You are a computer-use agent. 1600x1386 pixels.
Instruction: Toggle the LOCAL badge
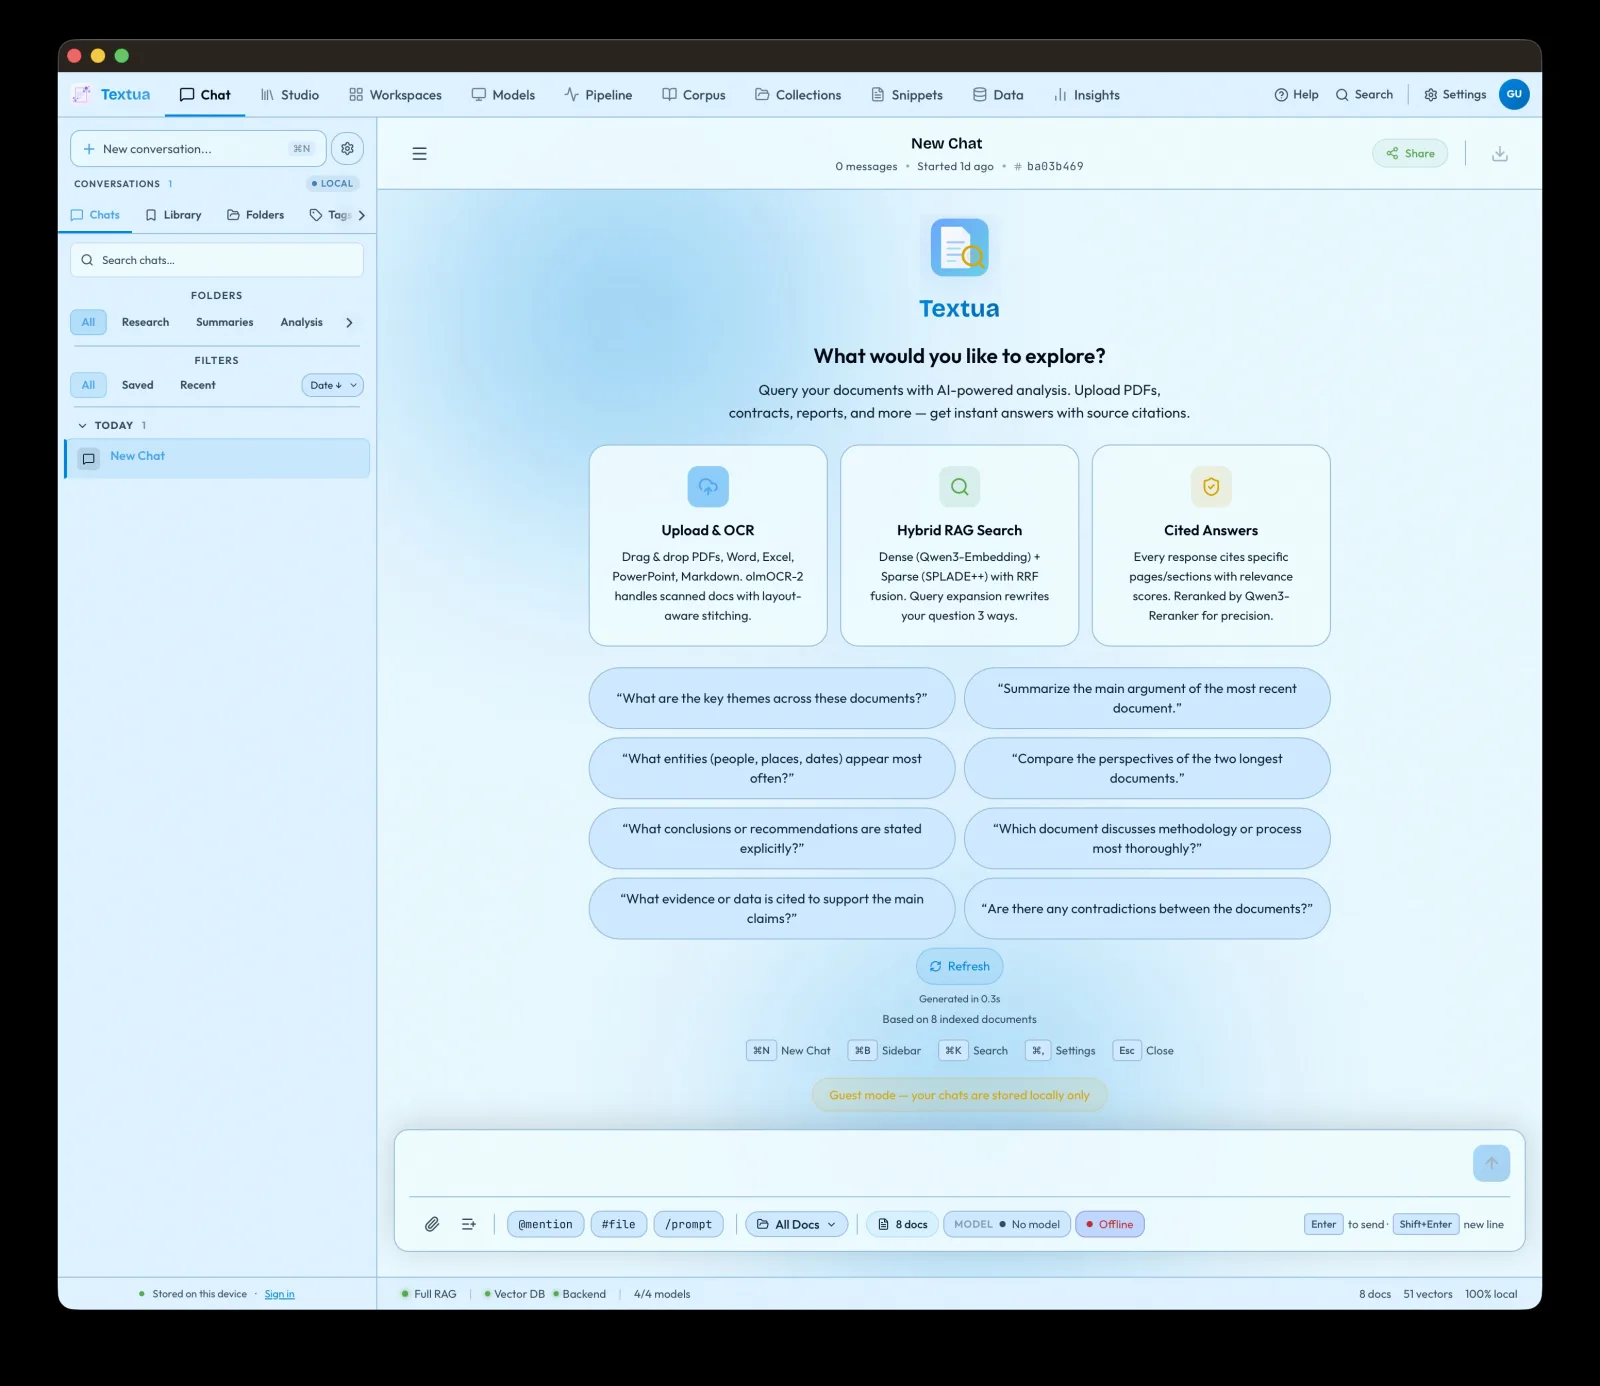pos(332,184)
